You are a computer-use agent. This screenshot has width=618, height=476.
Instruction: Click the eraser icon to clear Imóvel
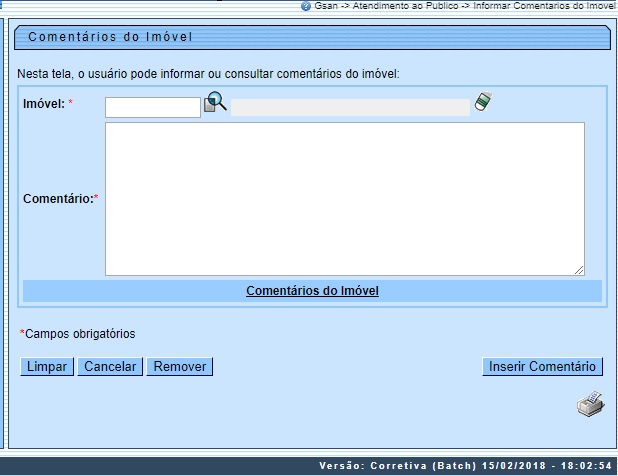(484, 103)
